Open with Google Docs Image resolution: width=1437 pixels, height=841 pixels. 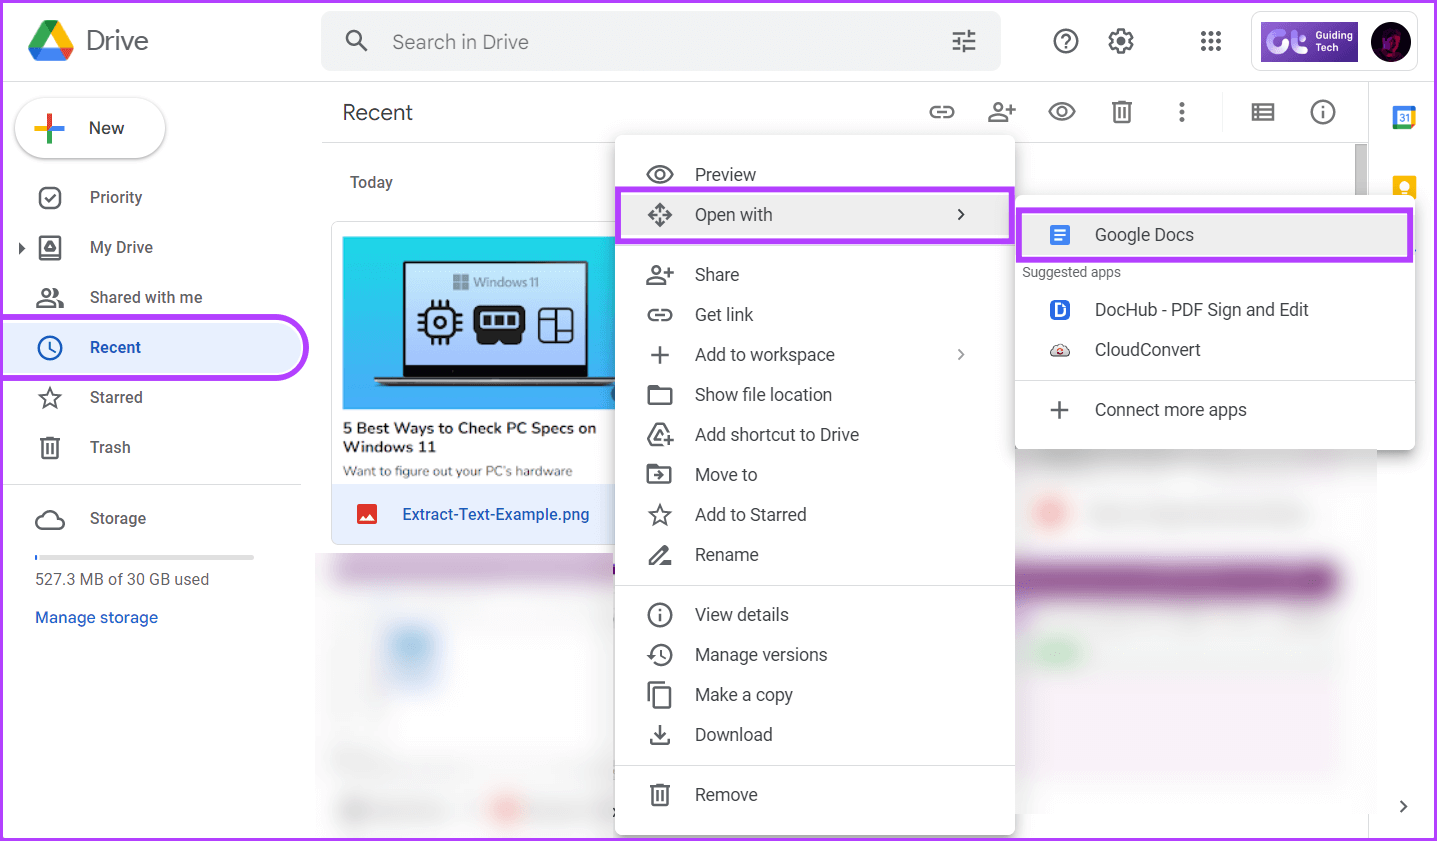1214,235
